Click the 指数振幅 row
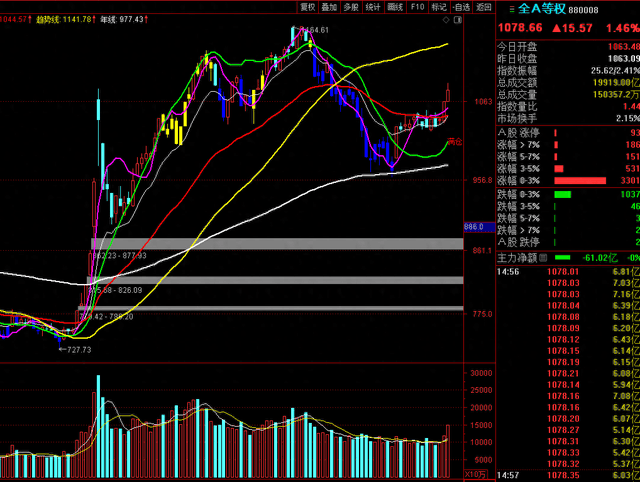This screenshot has width=640, height=482. 568,71
